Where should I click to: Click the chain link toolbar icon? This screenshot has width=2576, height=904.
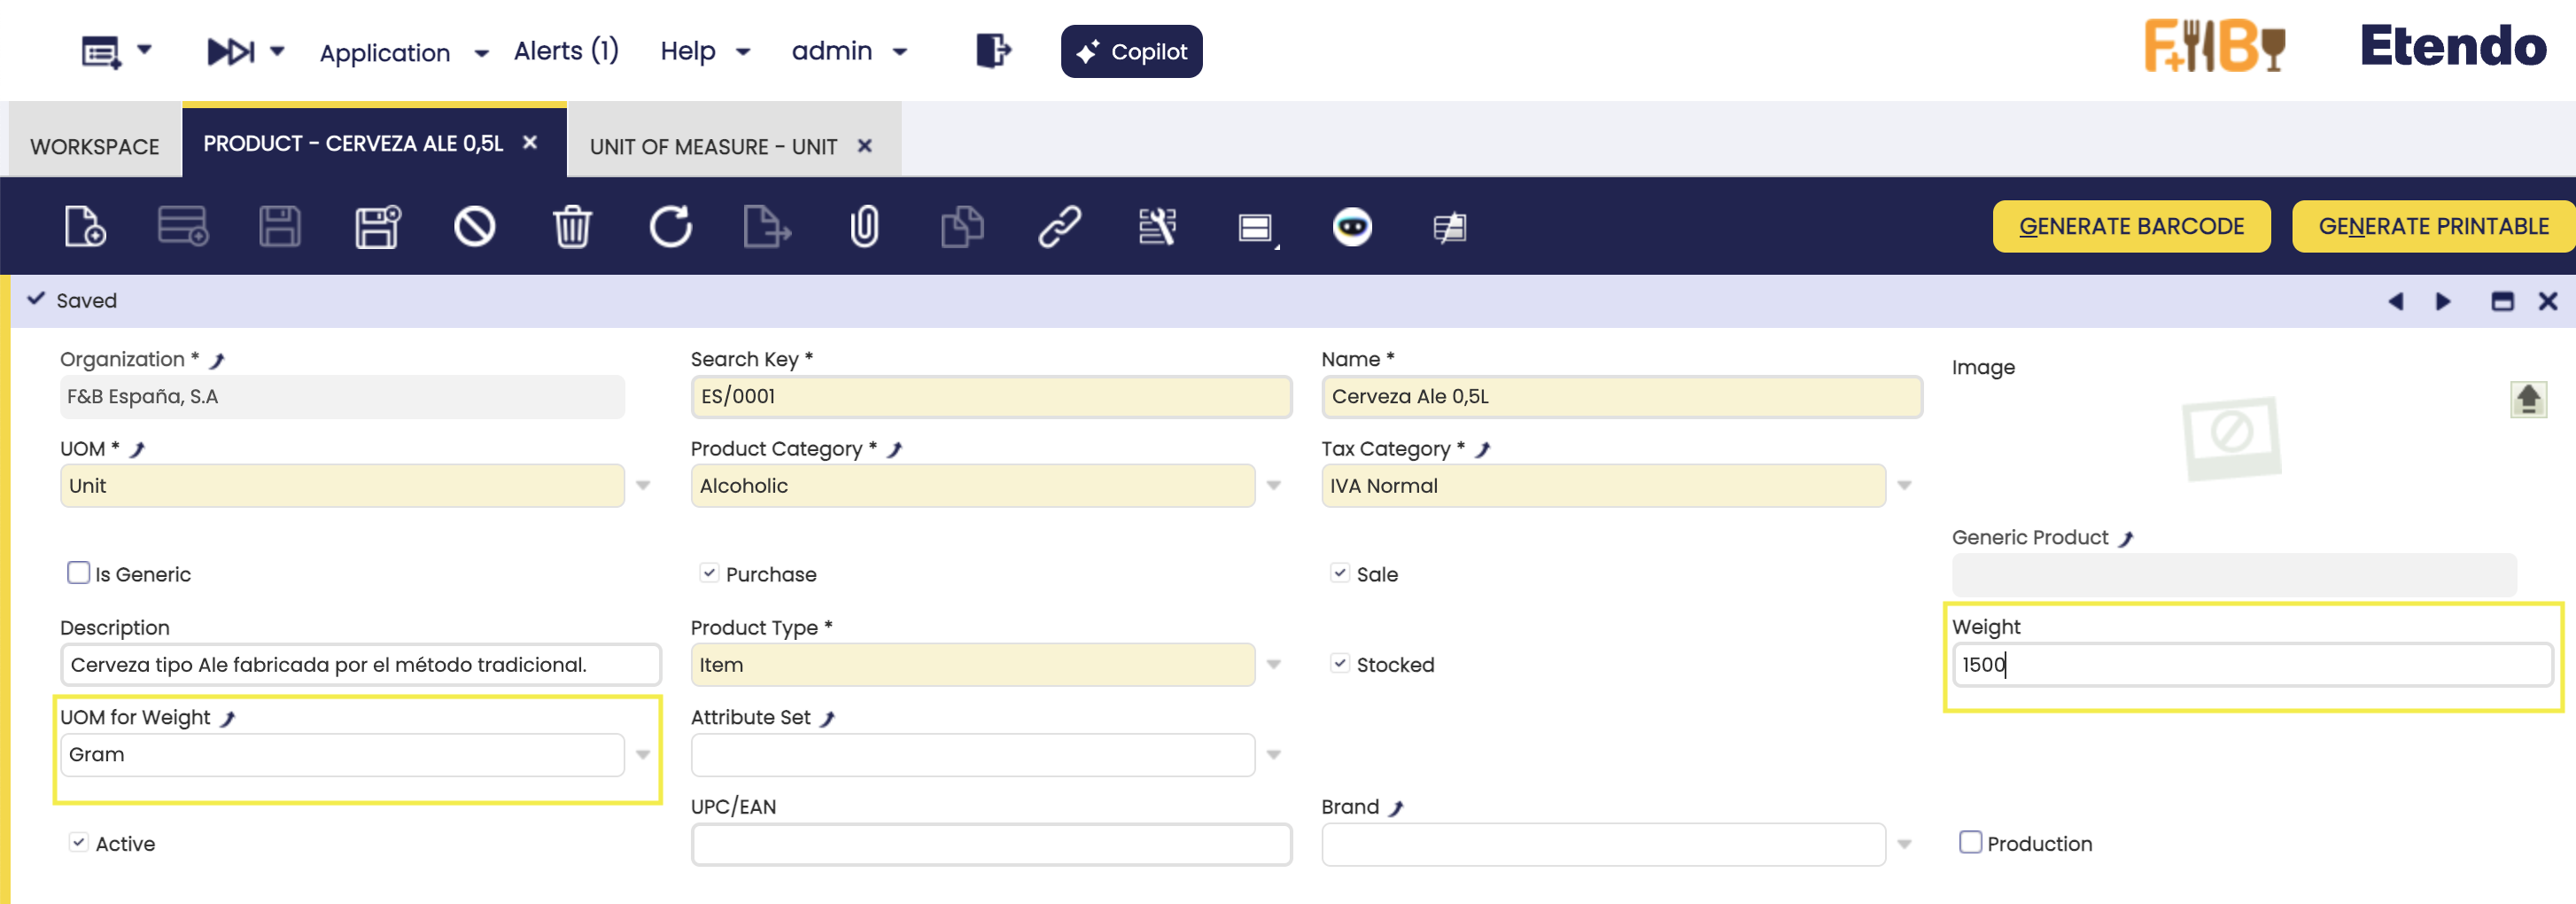[x=1059, y=226]
